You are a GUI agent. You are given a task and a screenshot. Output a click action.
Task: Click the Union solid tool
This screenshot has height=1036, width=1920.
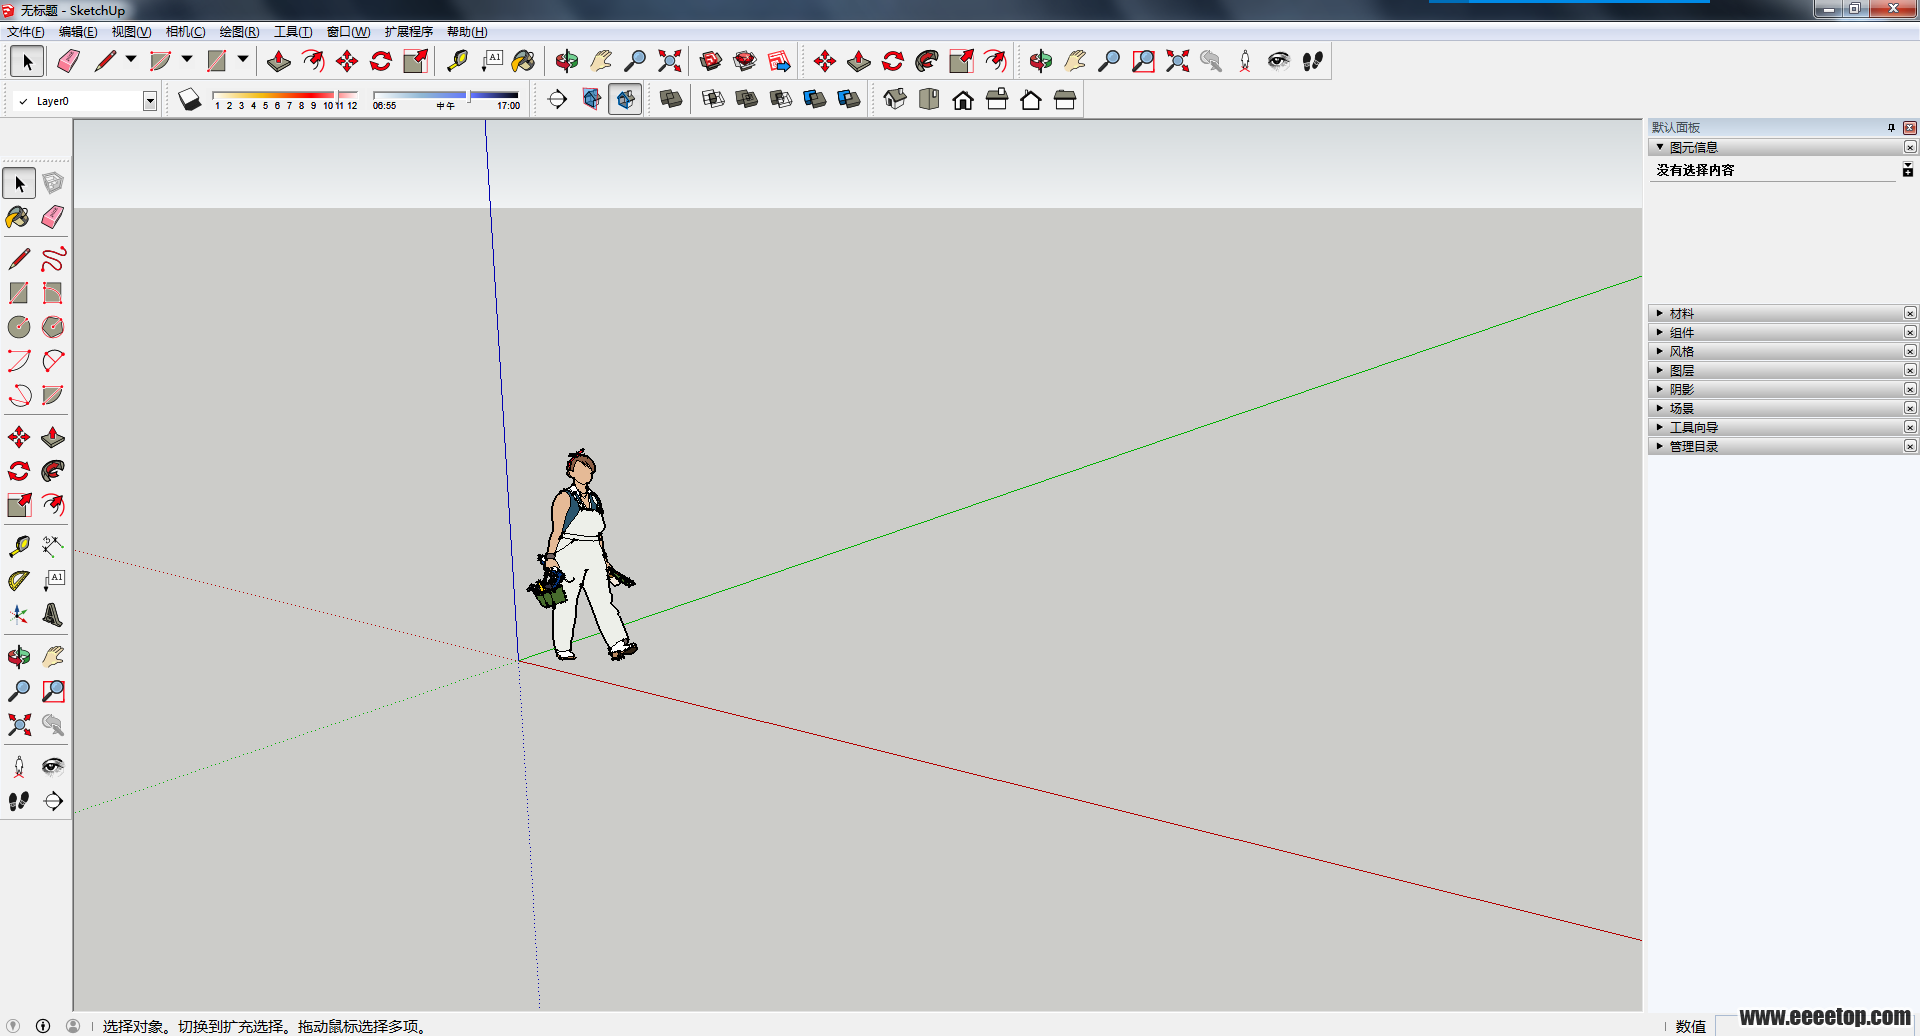747,99
